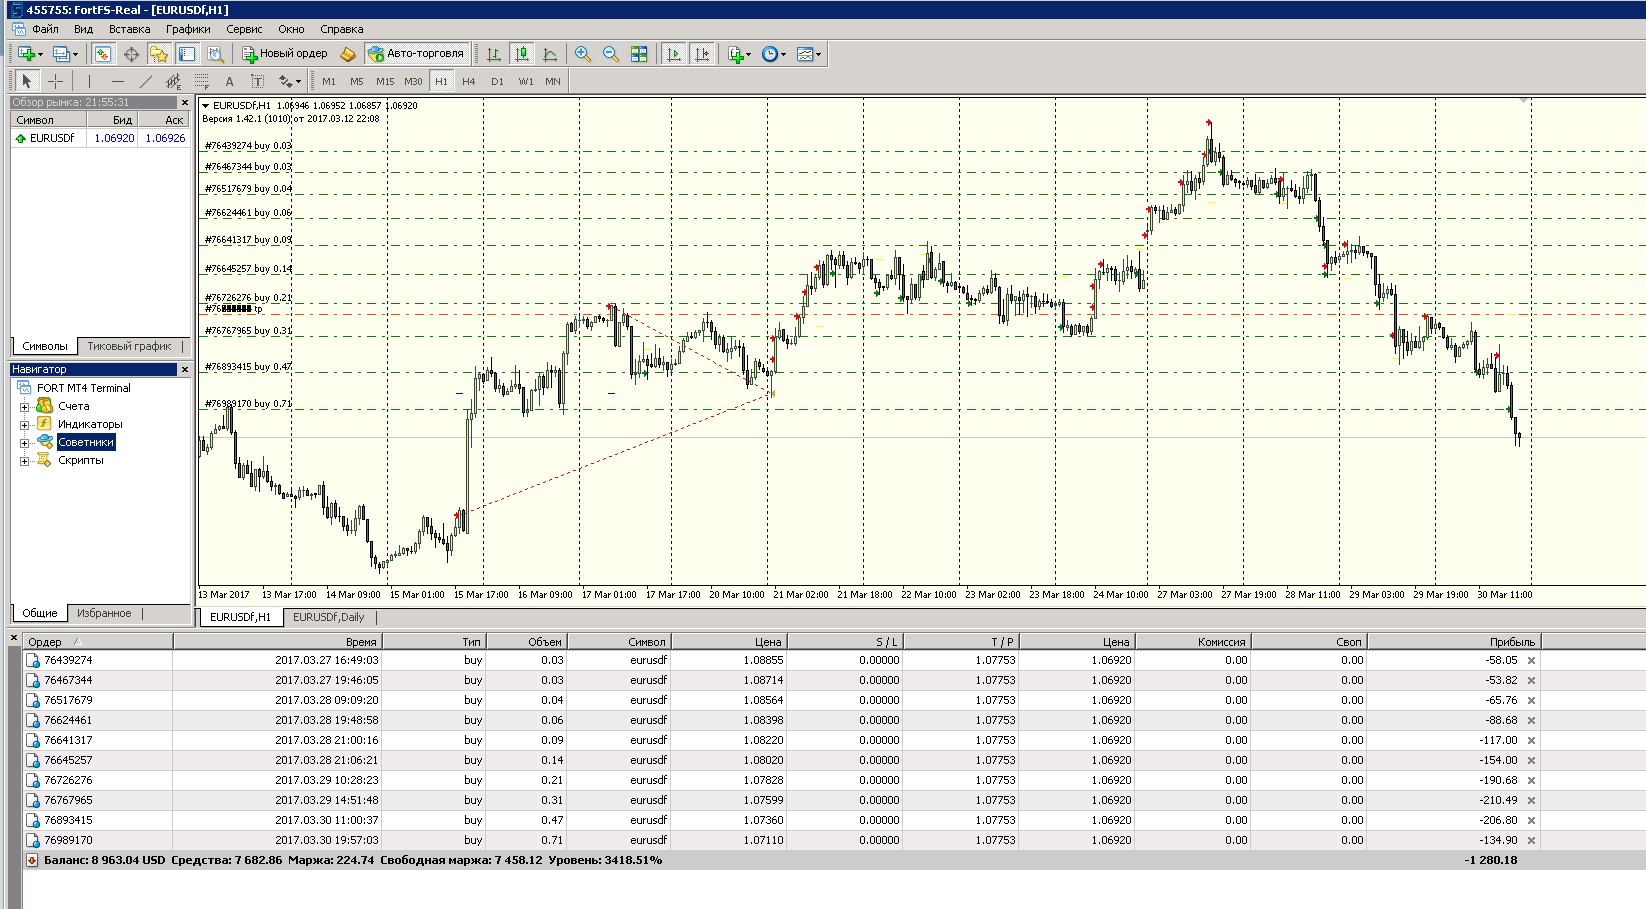Open the Data Window crosshair-circle icon
1646x909 pixels.
click(x=131, y=54)
